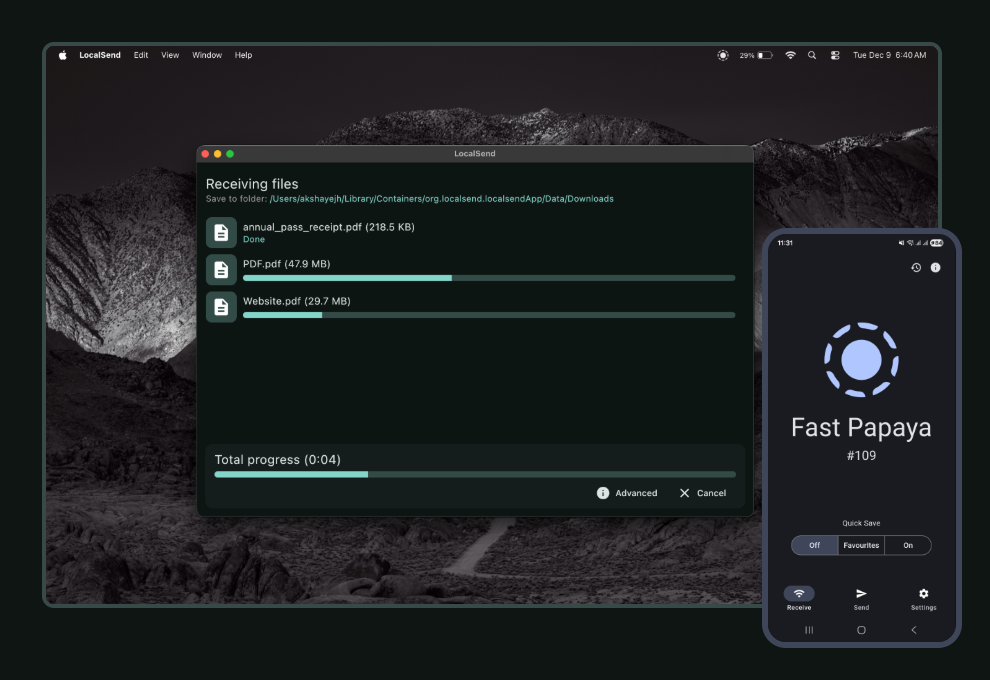Tap the 11:31 clock on phone
Screen dimensions: 990x680
785,243
